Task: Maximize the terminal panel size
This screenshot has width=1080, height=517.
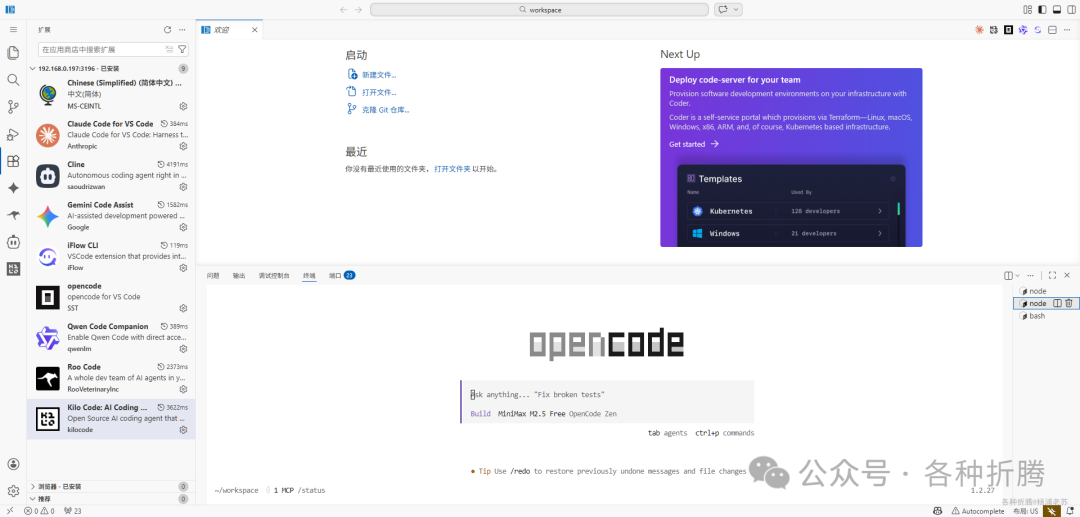Action: click(x=1052, y=275)
